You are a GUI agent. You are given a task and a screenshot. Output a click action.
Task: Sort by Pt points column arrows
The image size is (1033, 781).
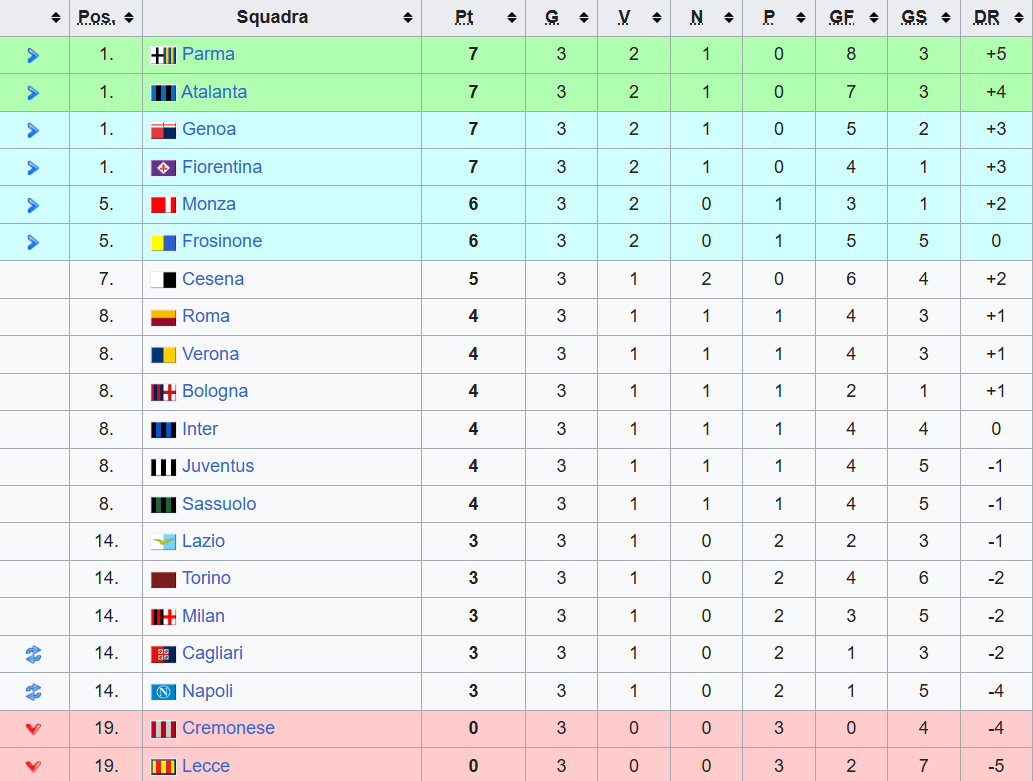[512, 18]
